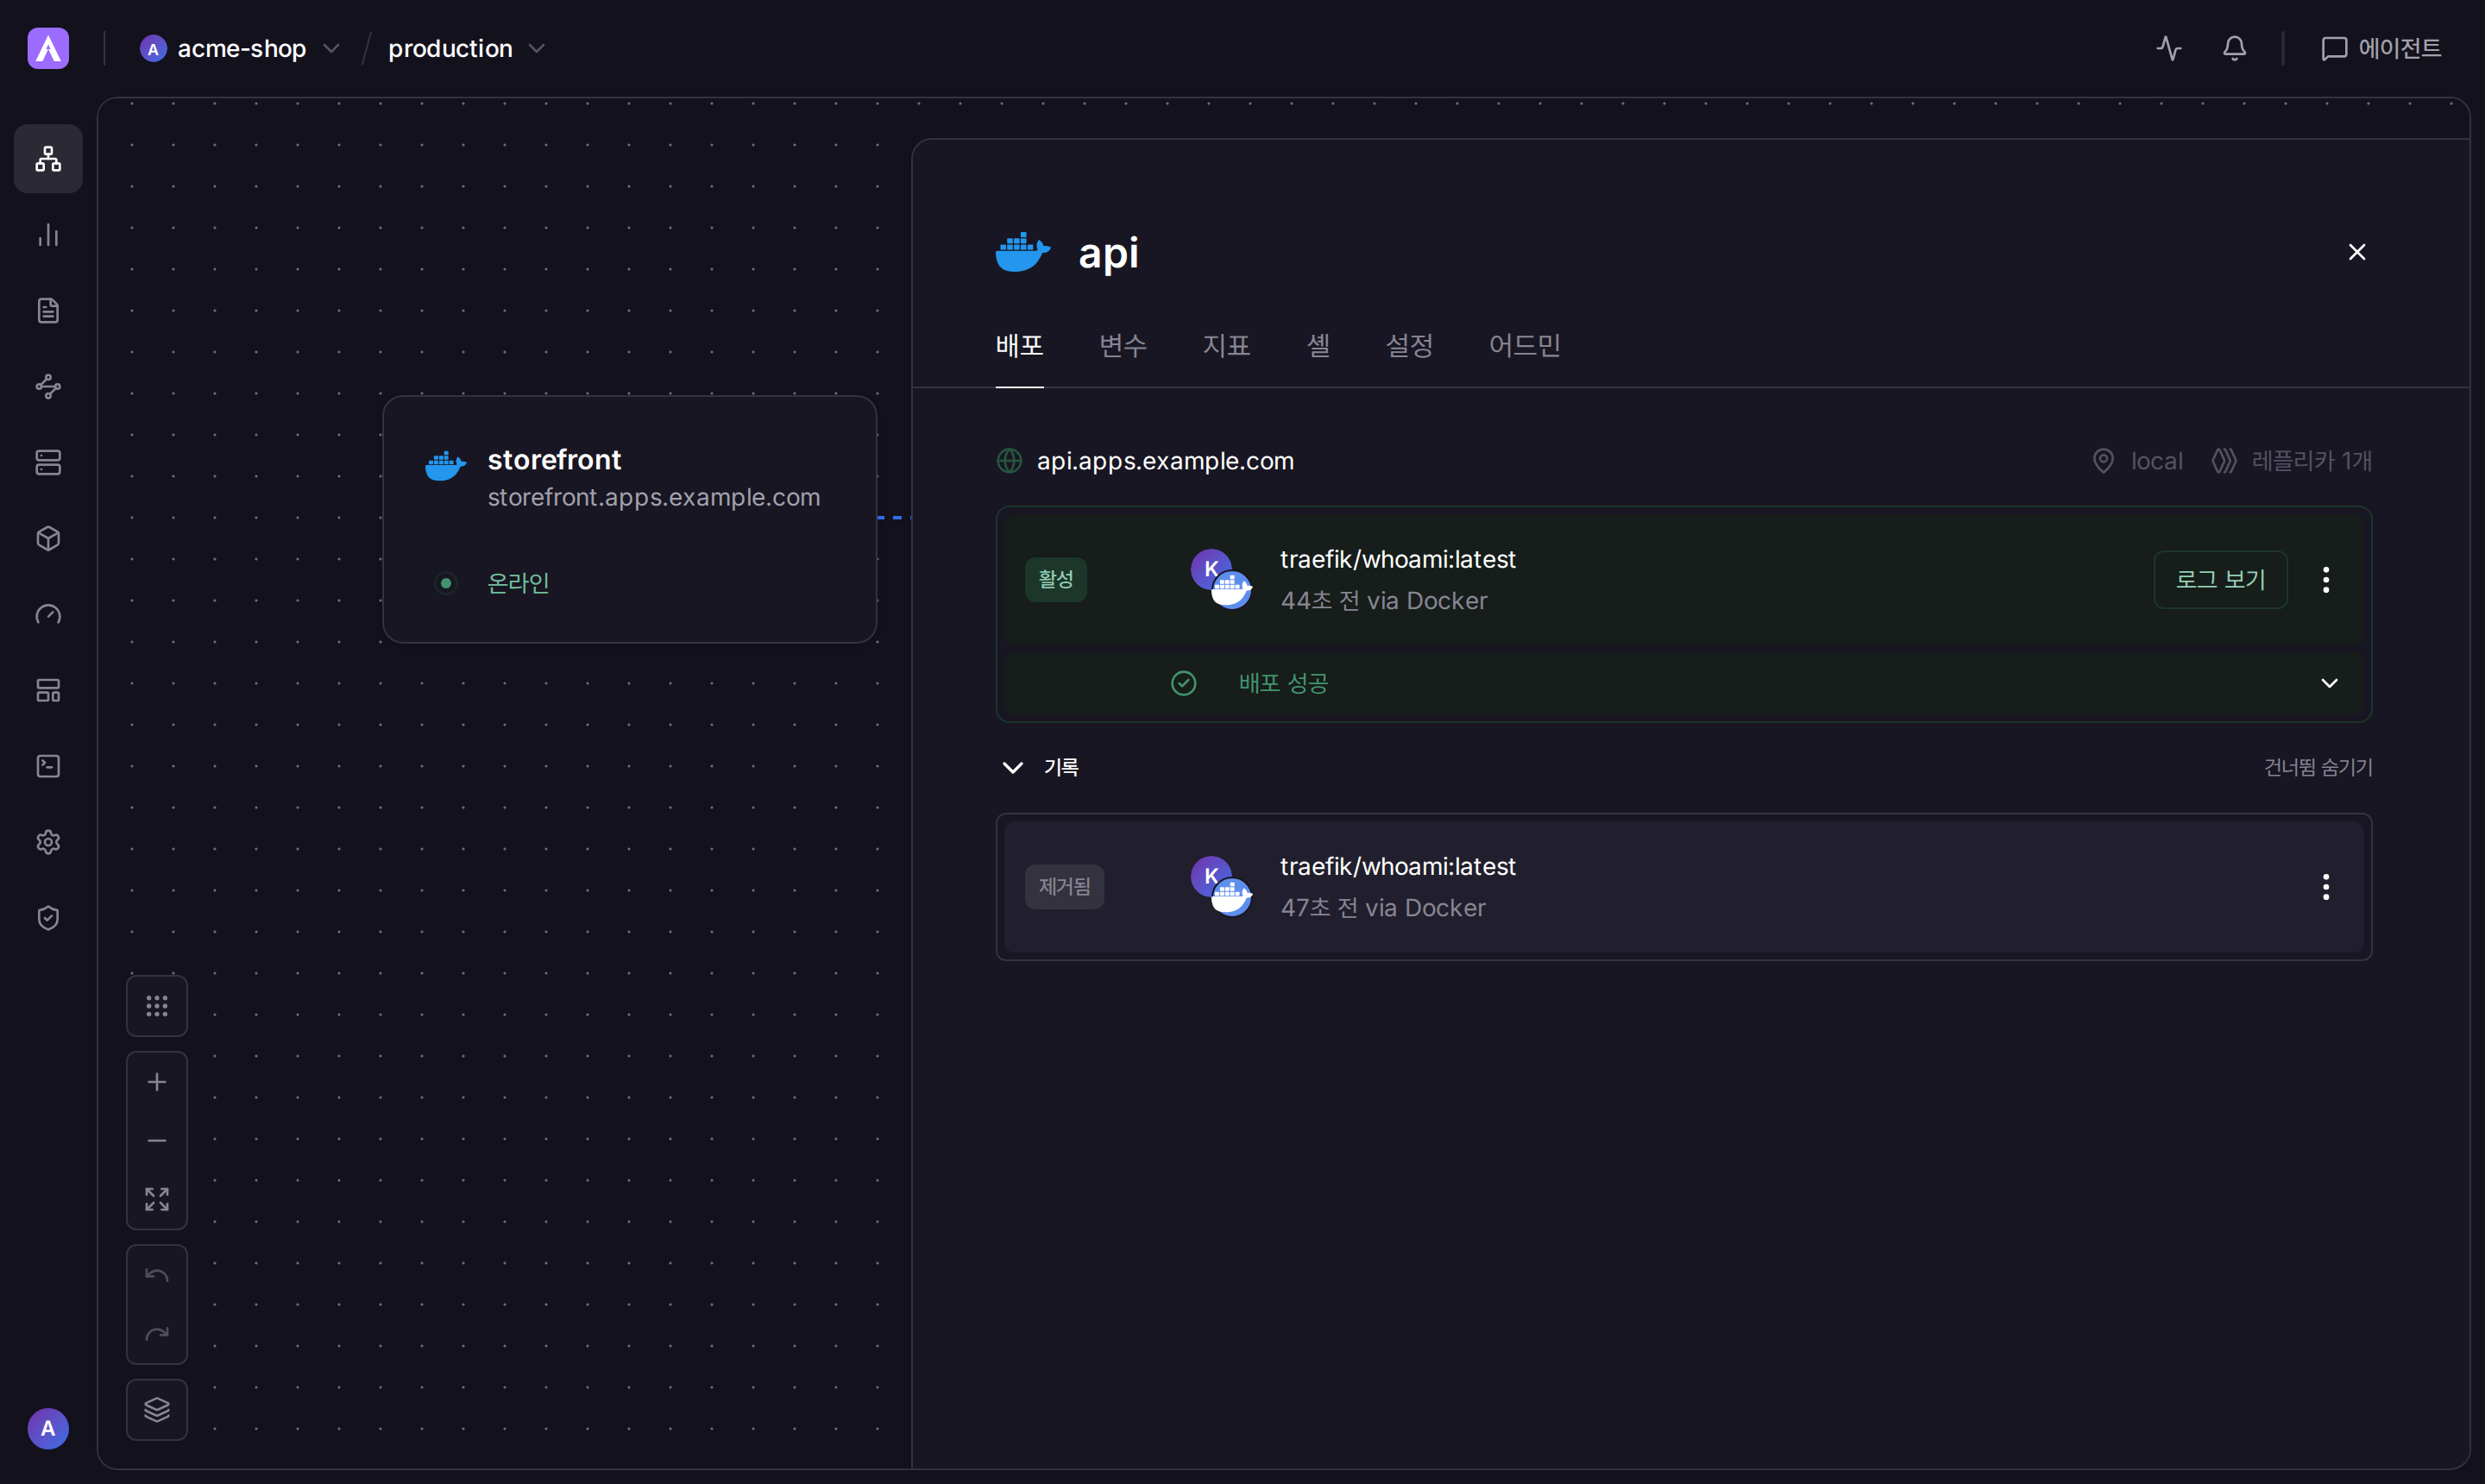Zoom out on the canvas
This screenshot has width=2485, height=1484.
[x=157, y=1141]
